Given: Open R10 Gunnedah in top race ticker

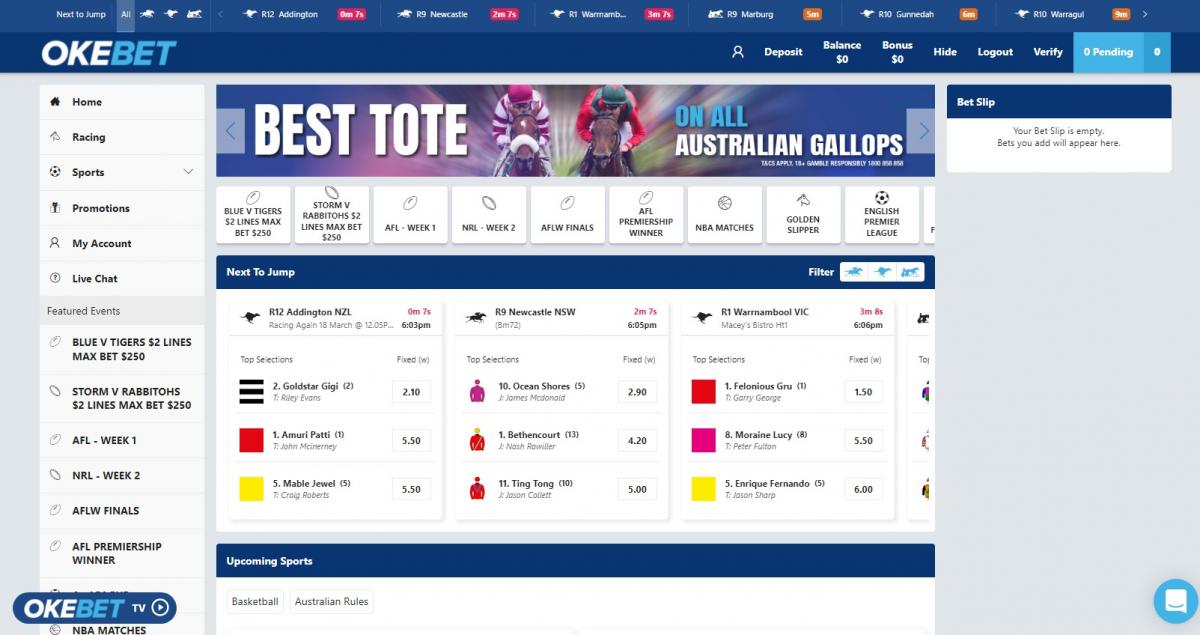Looking at the screenshot, I should point(920,15).
